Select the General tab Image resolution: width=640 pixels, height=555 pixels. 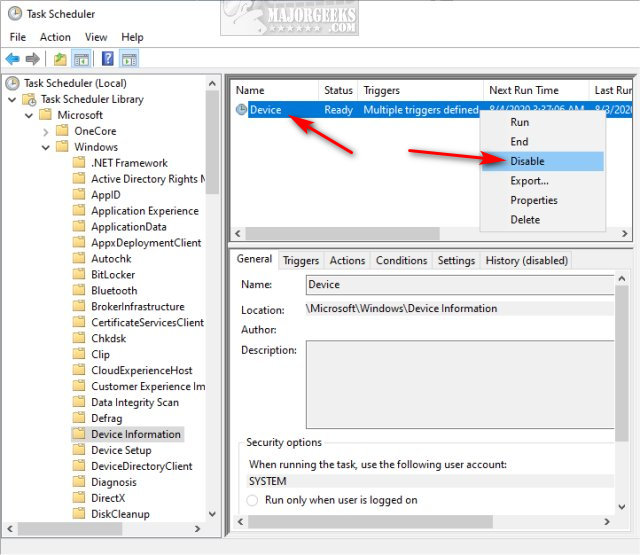(x=254, y=259)
